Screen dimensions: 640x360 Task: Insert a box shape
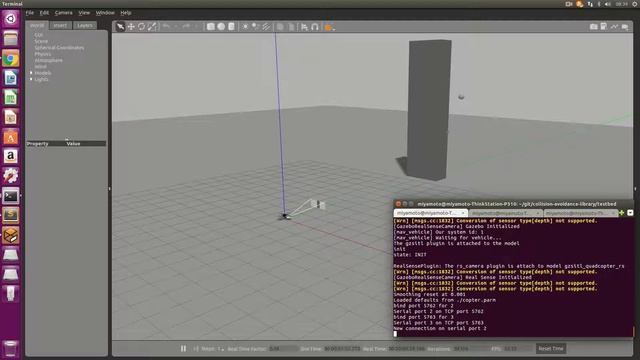tap(211, 27)
